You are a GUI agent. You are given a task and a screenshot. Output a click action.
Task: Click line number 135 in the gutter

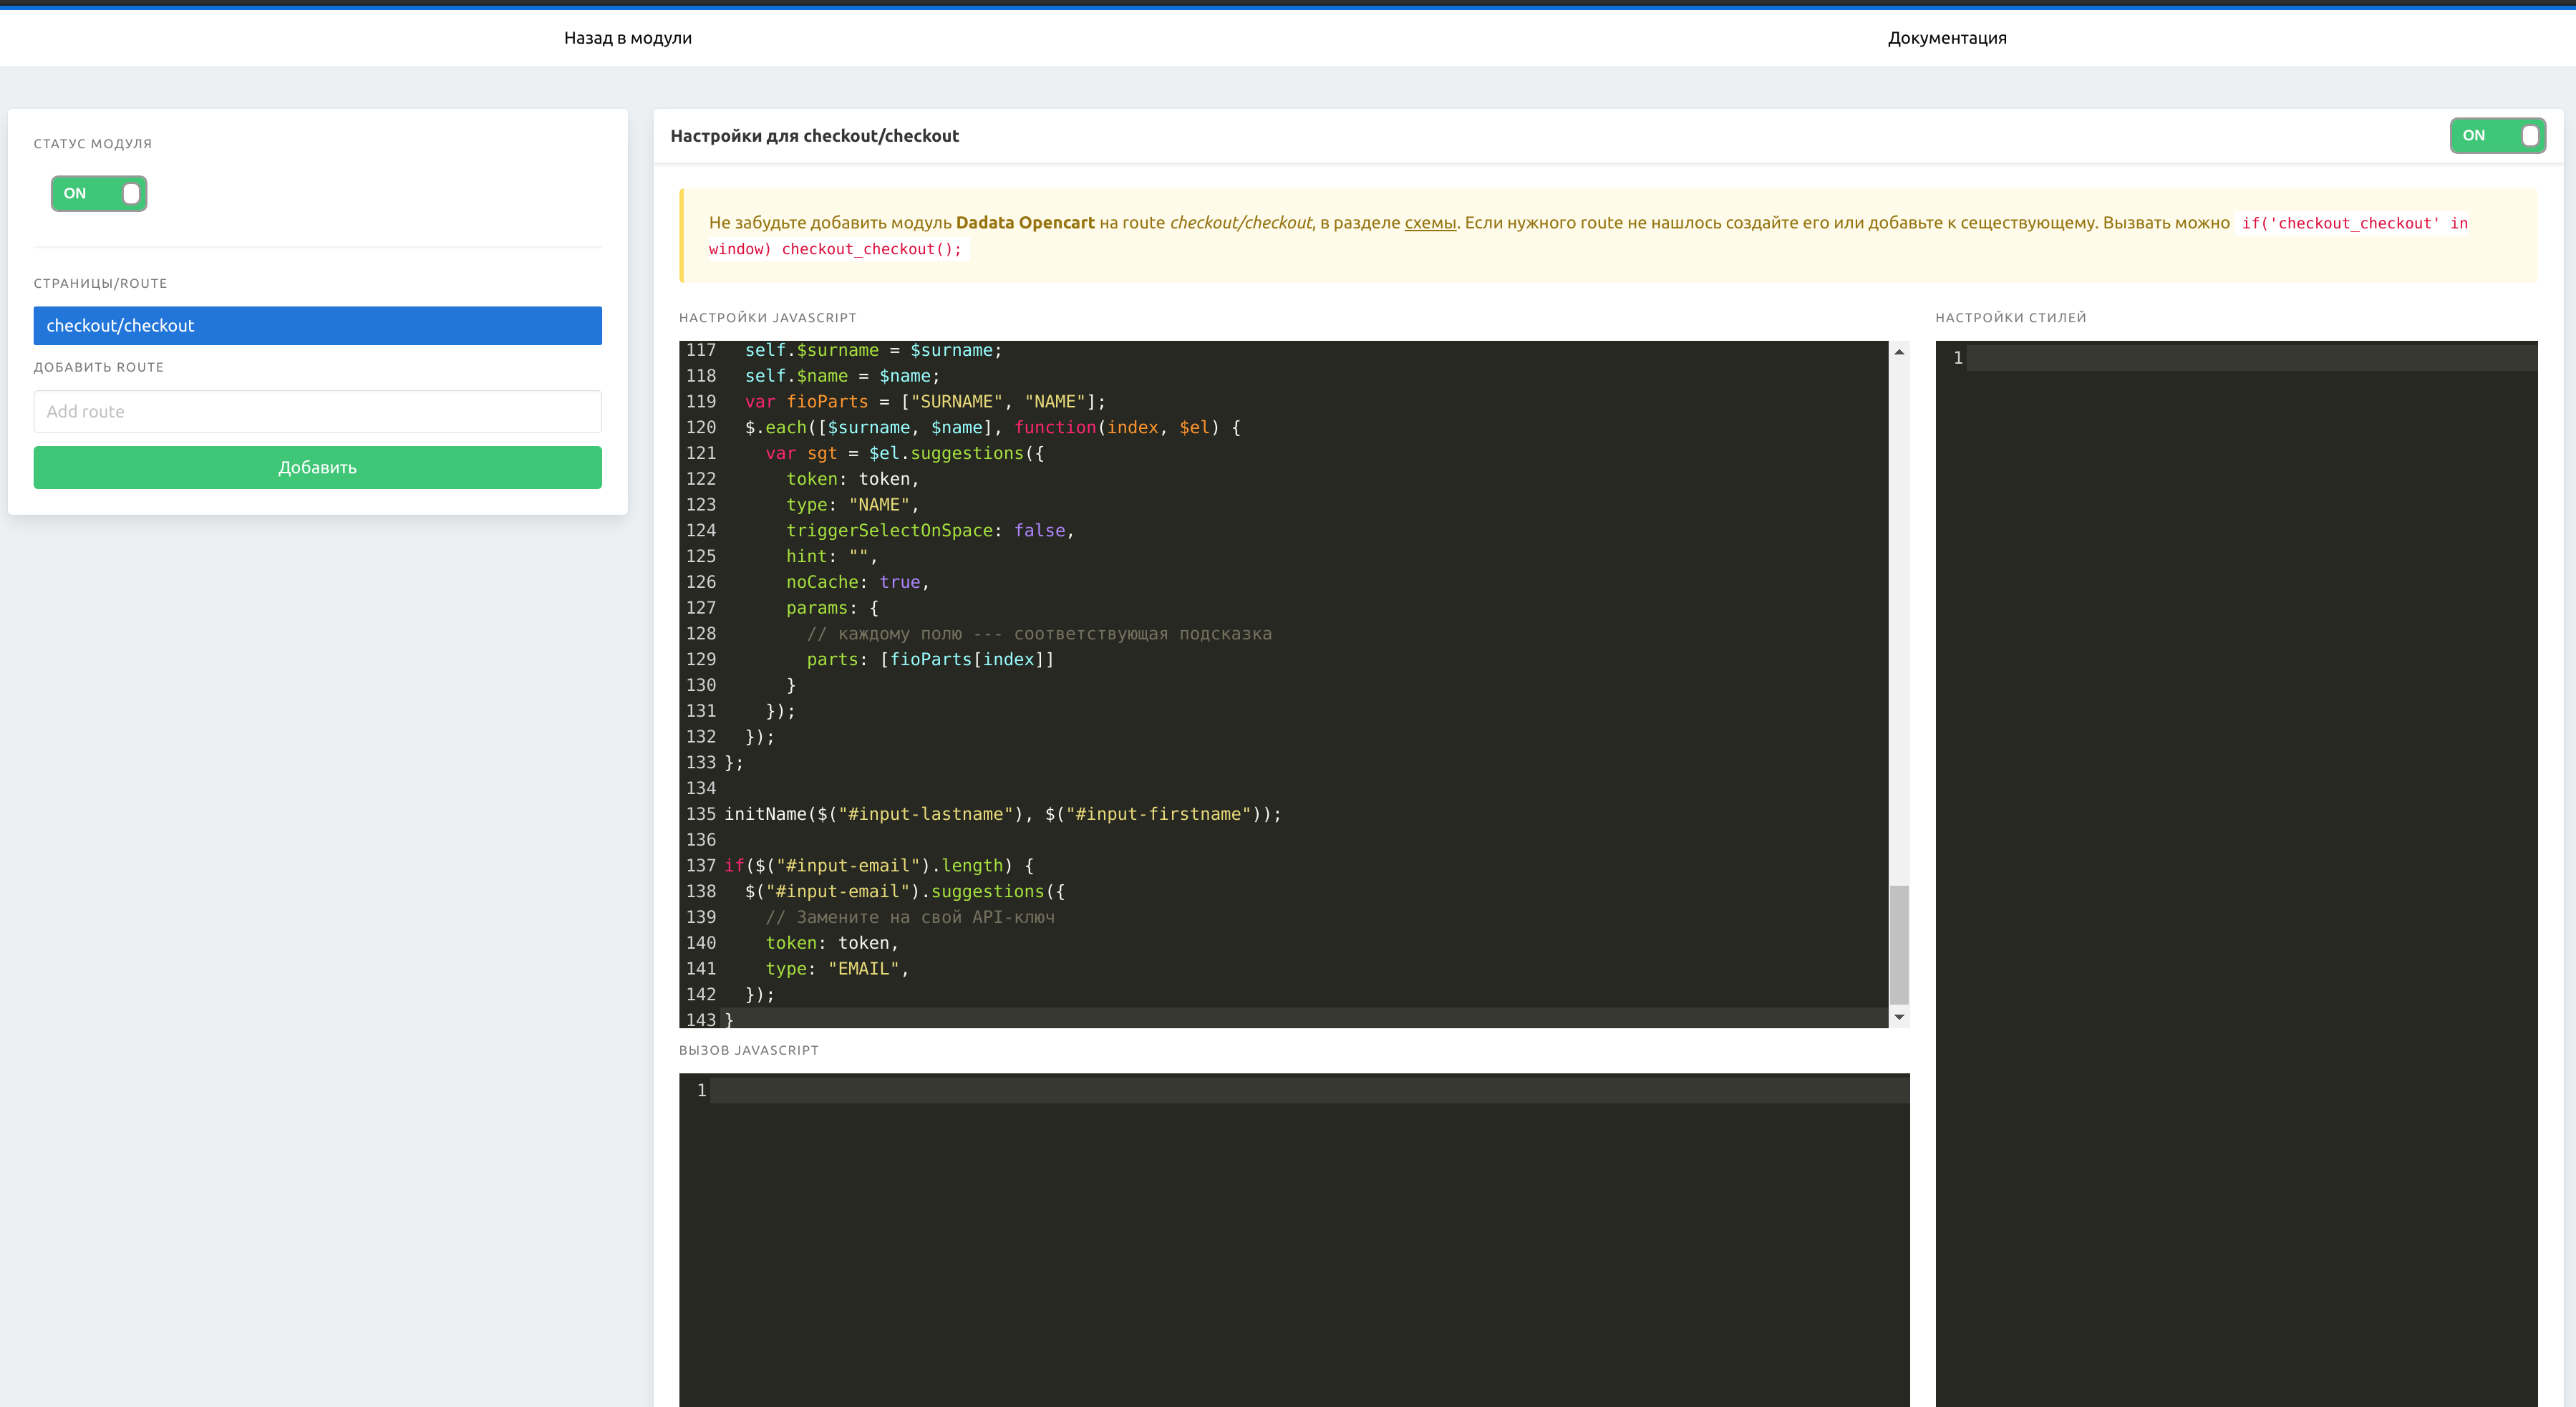pos(700,814)
